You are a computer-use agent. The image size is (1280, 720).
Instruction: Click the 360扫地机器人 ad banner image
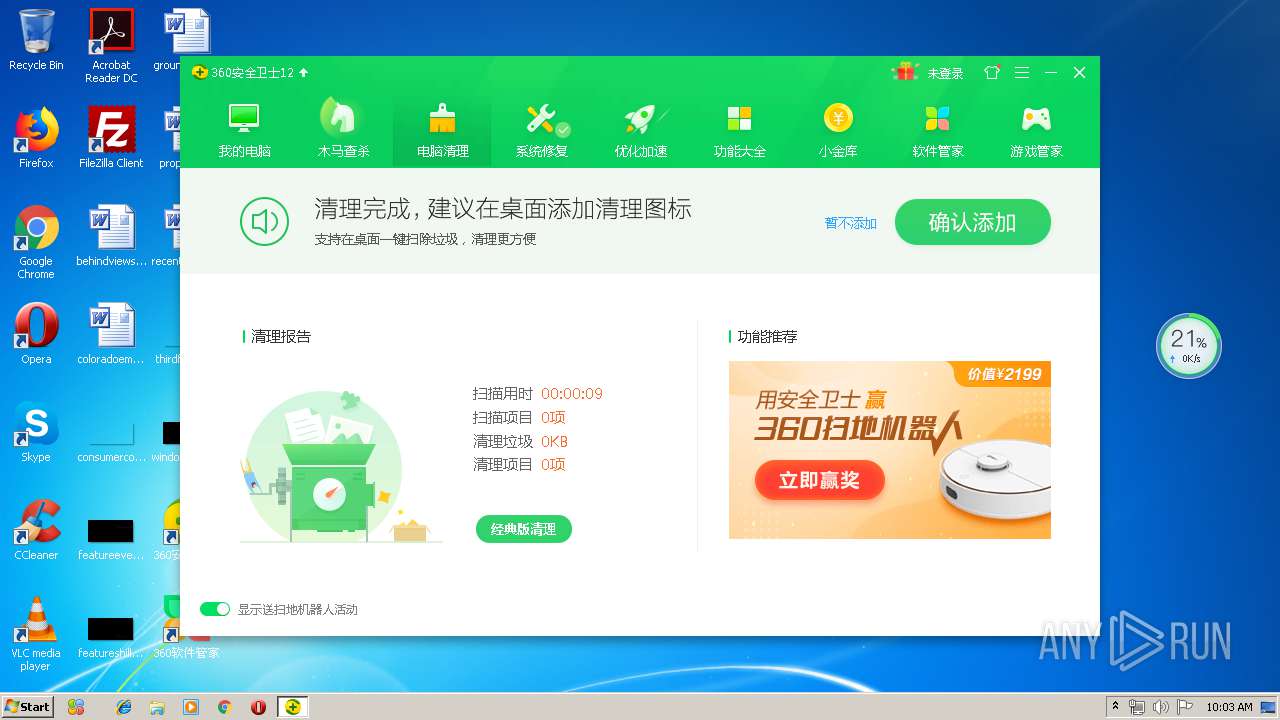point(889,450)
